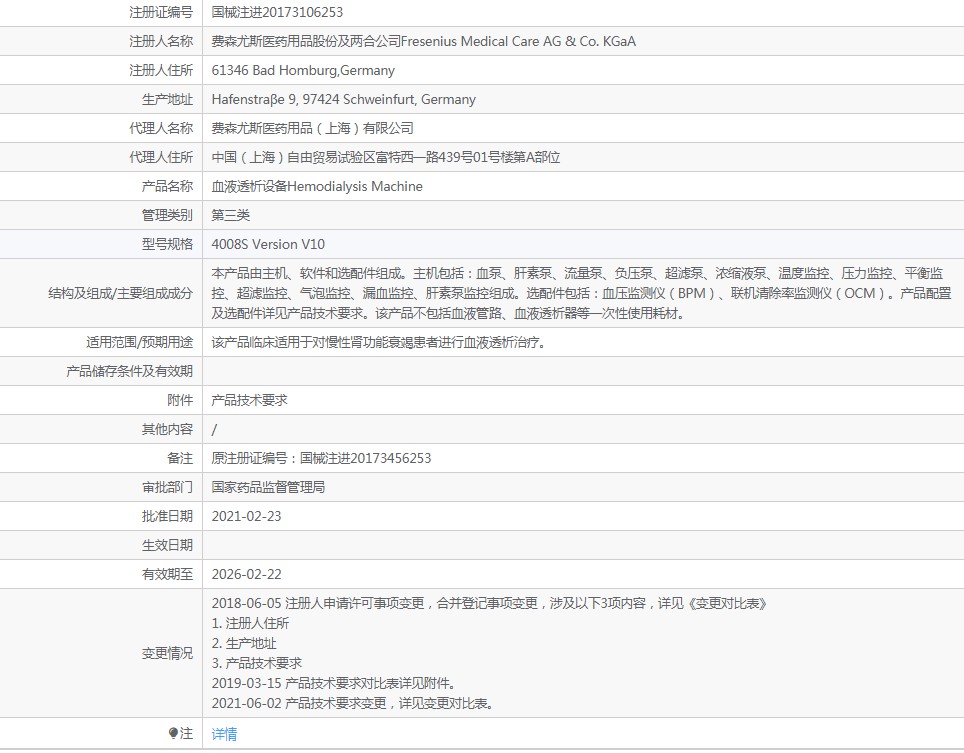The height and width of the screenshot is (753, 964).
Task: Select expiry date 2026-02-22
Action: [x=247, y=575]
